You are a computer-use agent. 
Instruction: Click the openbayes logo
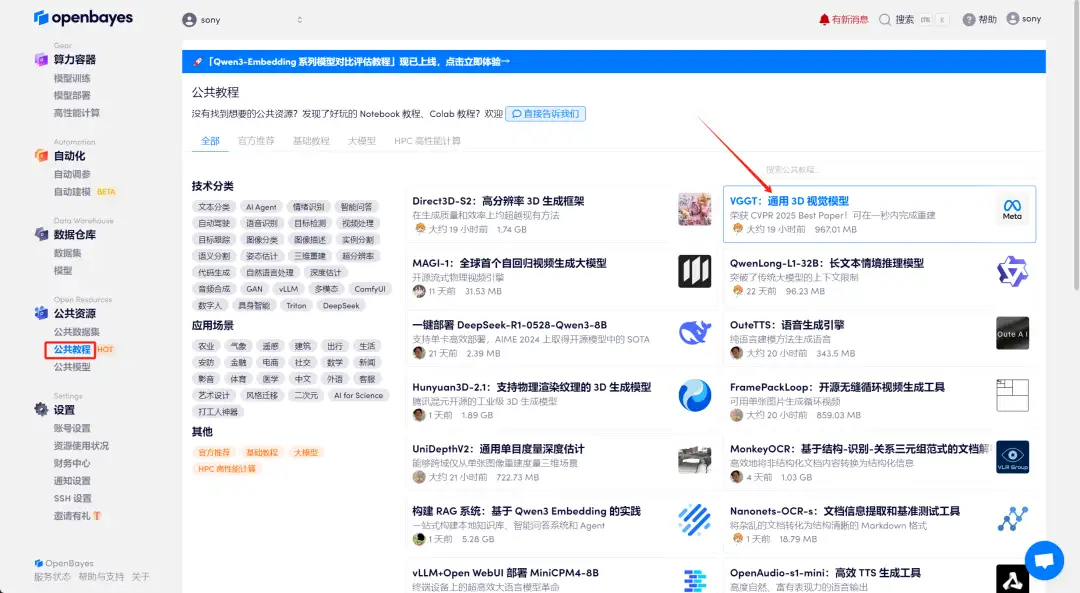(83, 18)
